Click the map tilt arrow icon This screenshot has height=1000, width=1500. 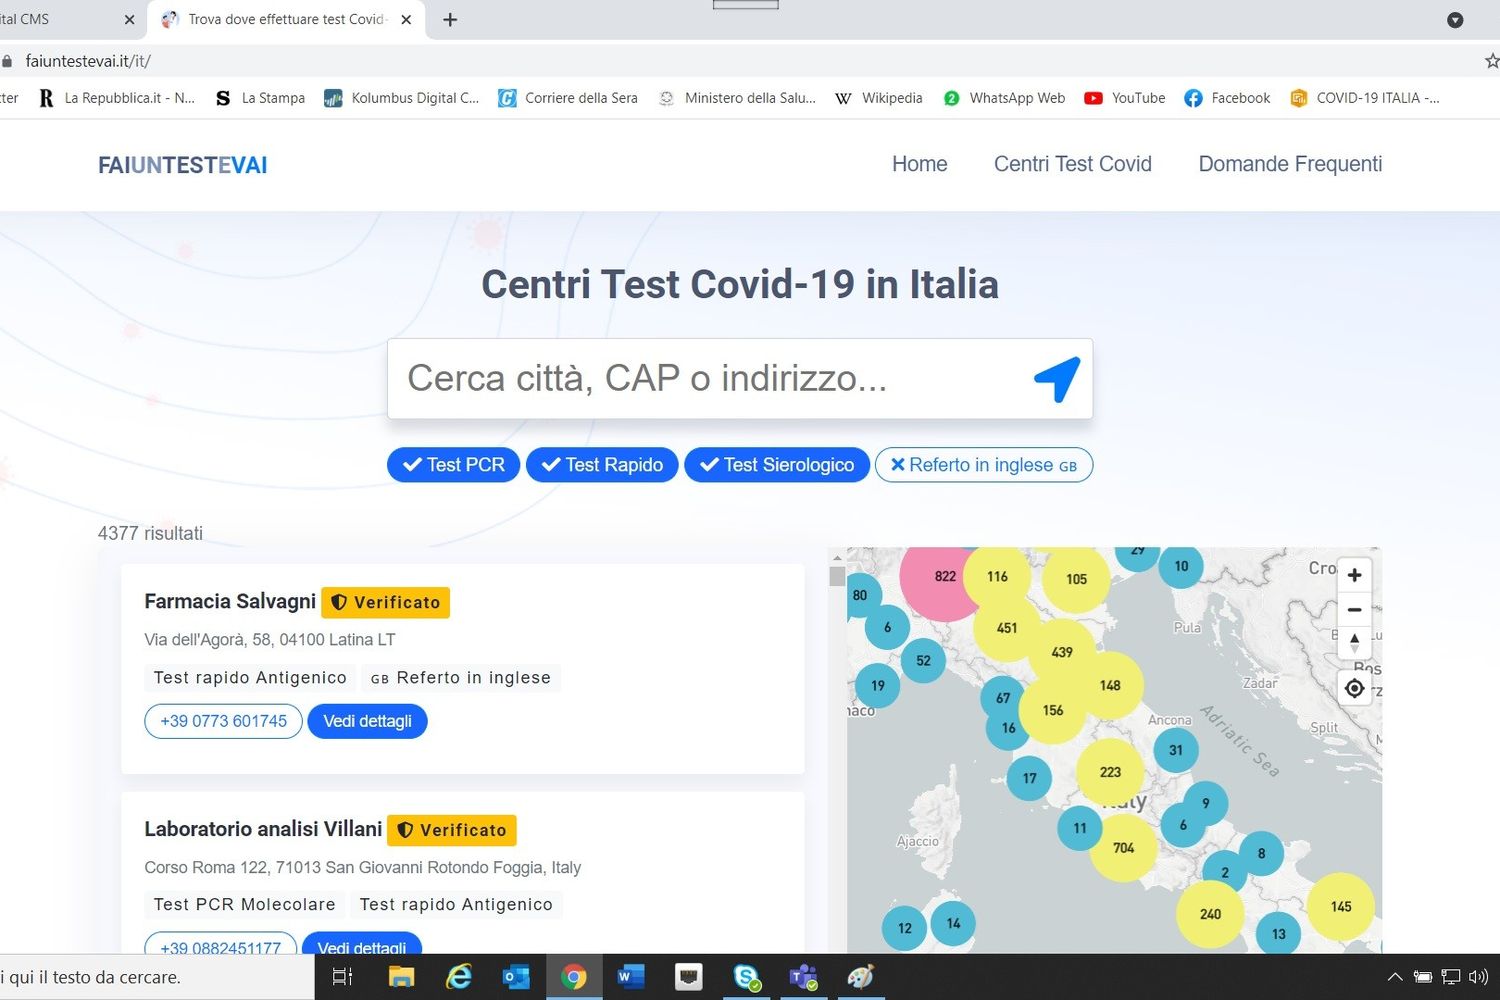(1354, 643)
